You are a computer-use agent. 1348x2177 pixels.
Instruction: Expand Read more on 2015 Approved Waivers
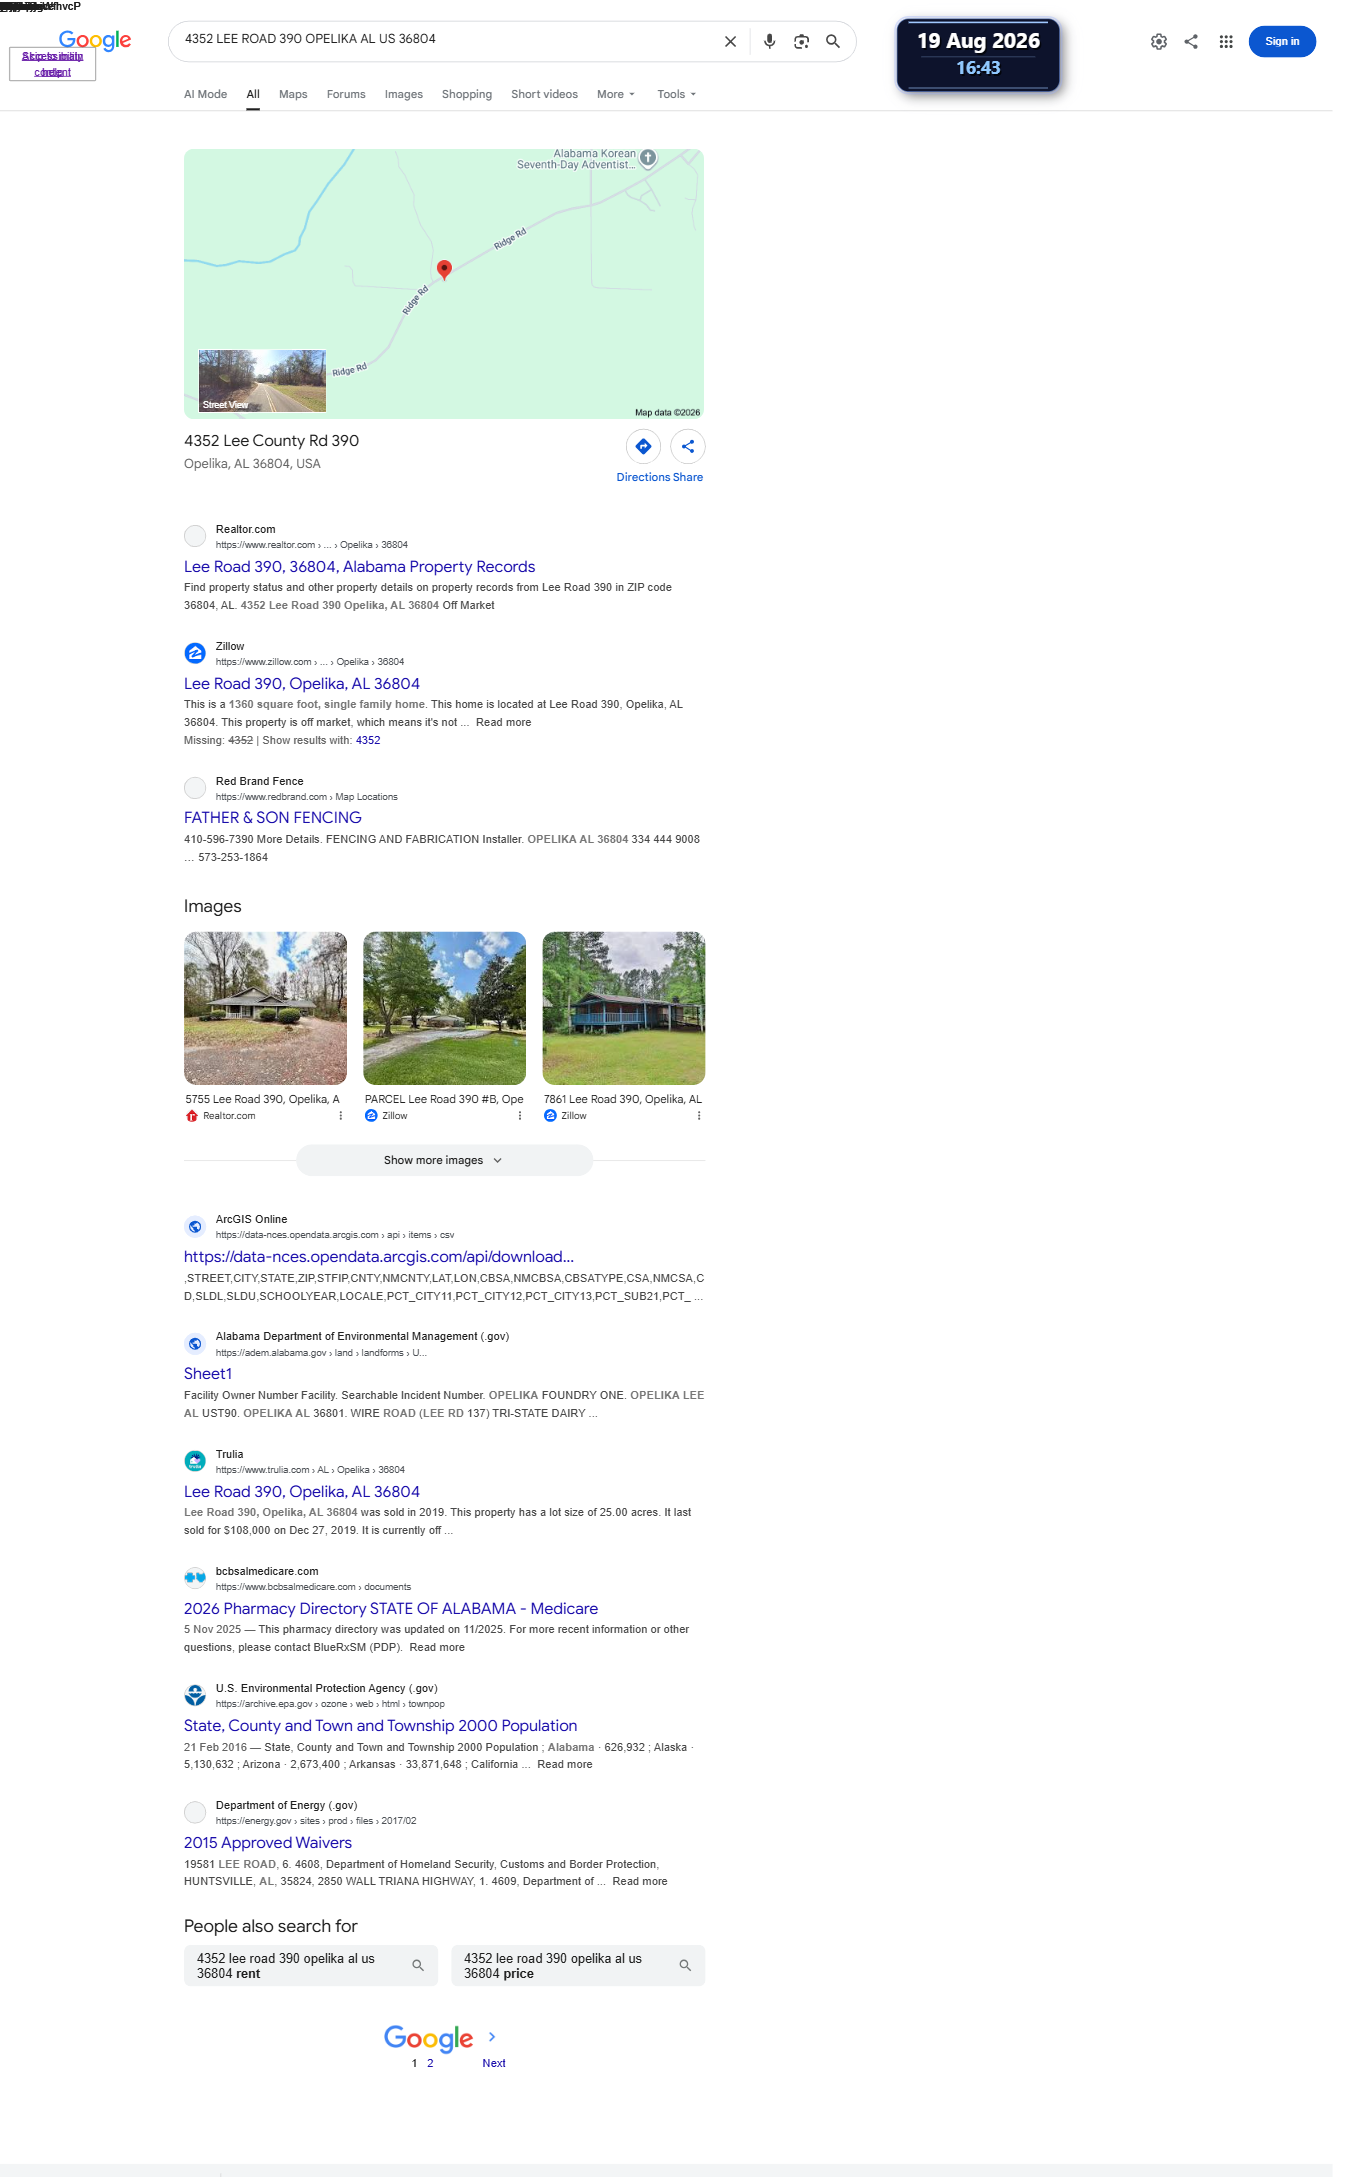pyautogui.click(x=640, y=1881)
